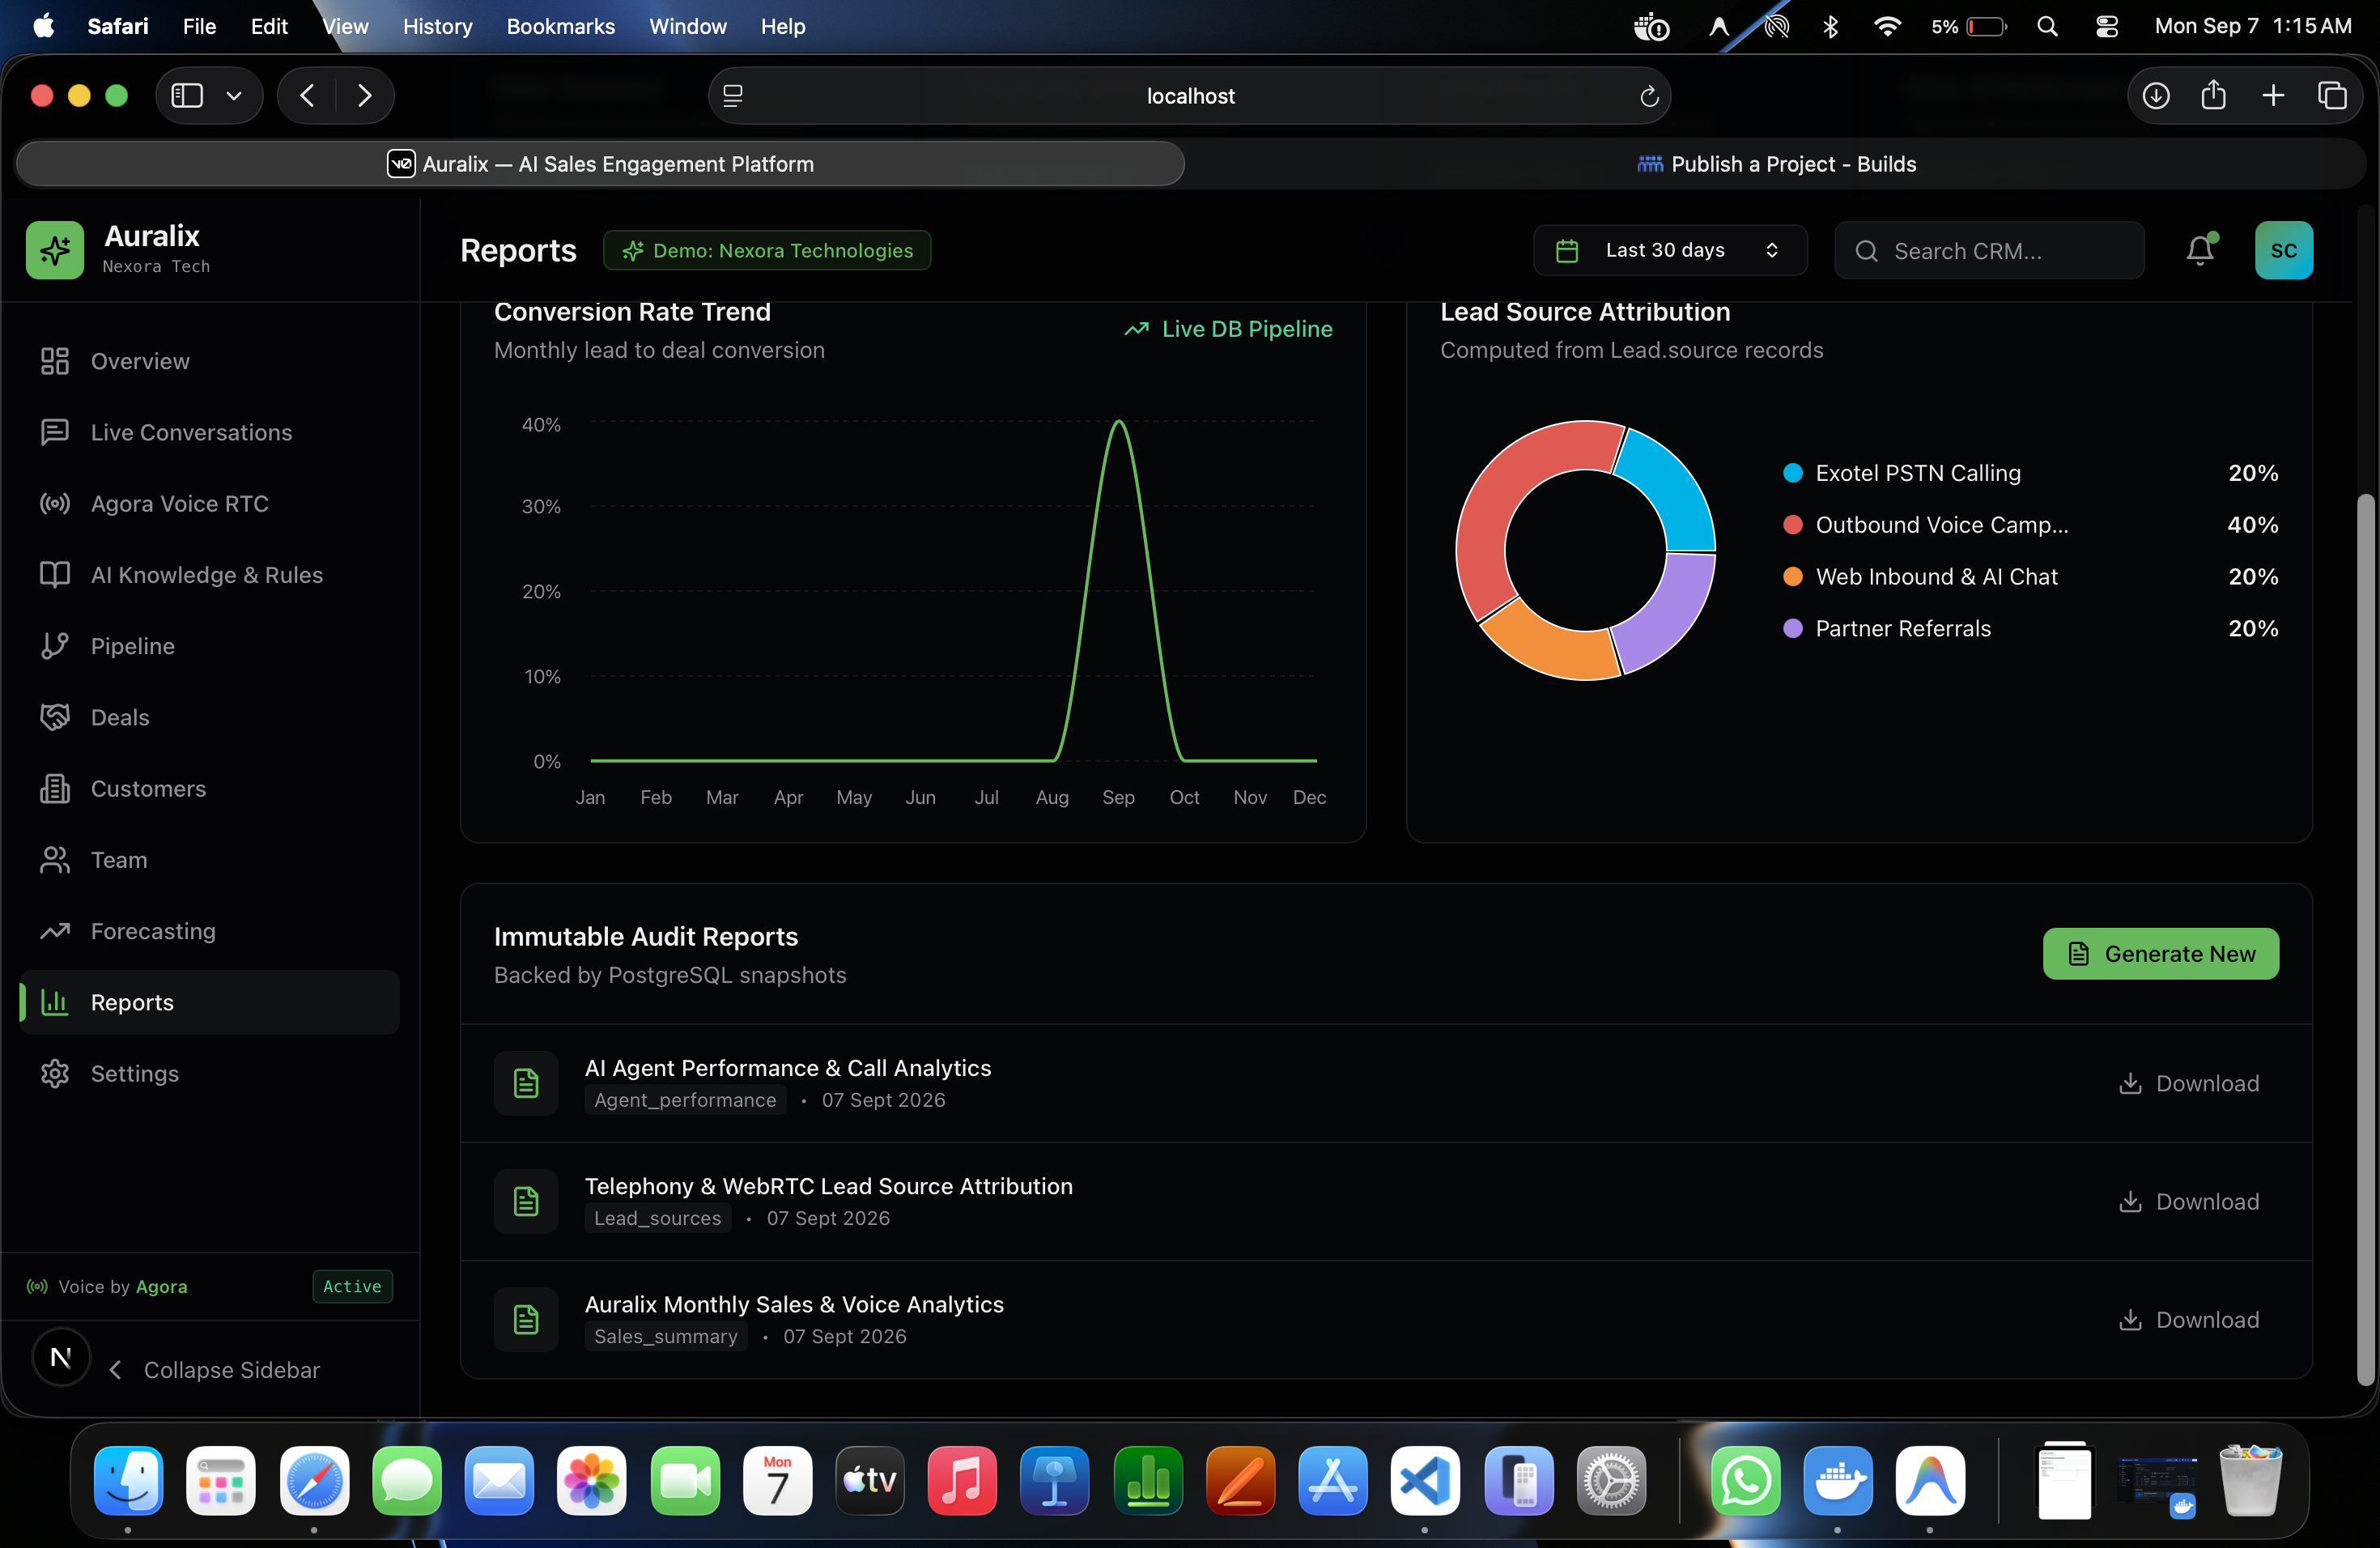Show Safari tab overview
Screen dimensions: 2380x1548
click(x=2332, y=96)
